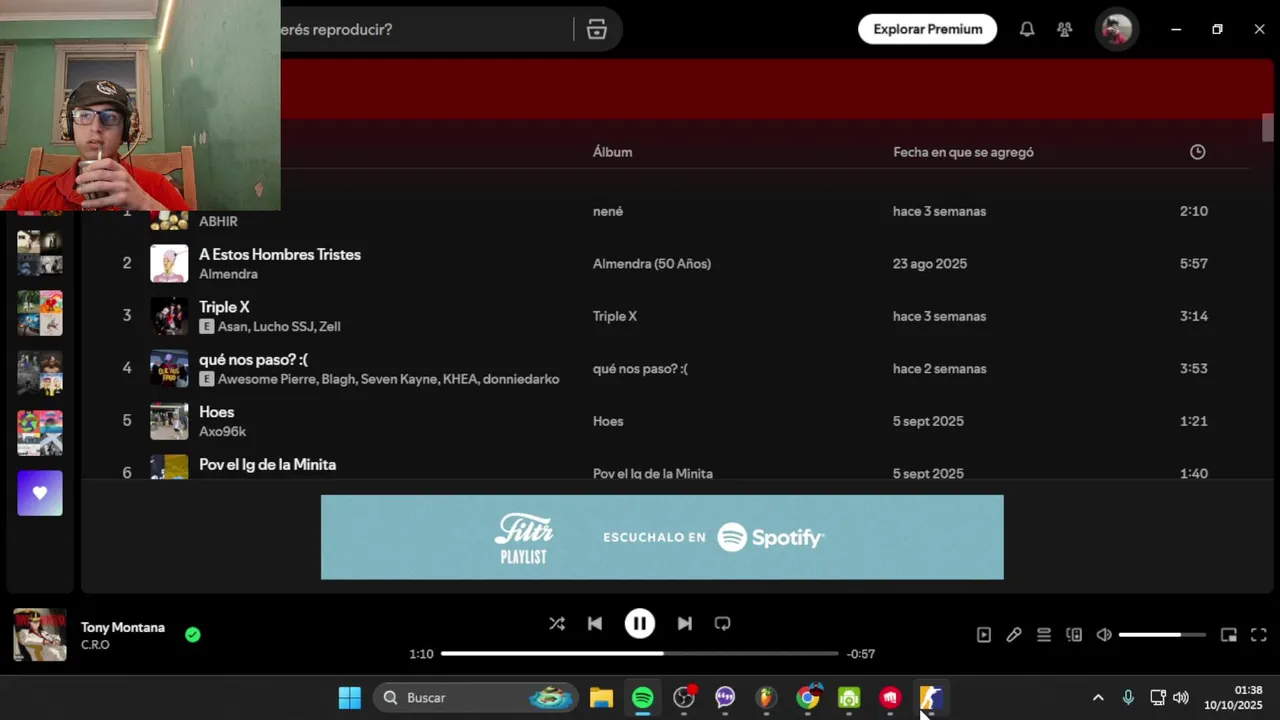1280x720 pixels.
Task: Sort by the duration clock icon
Action: point(1198,152)
